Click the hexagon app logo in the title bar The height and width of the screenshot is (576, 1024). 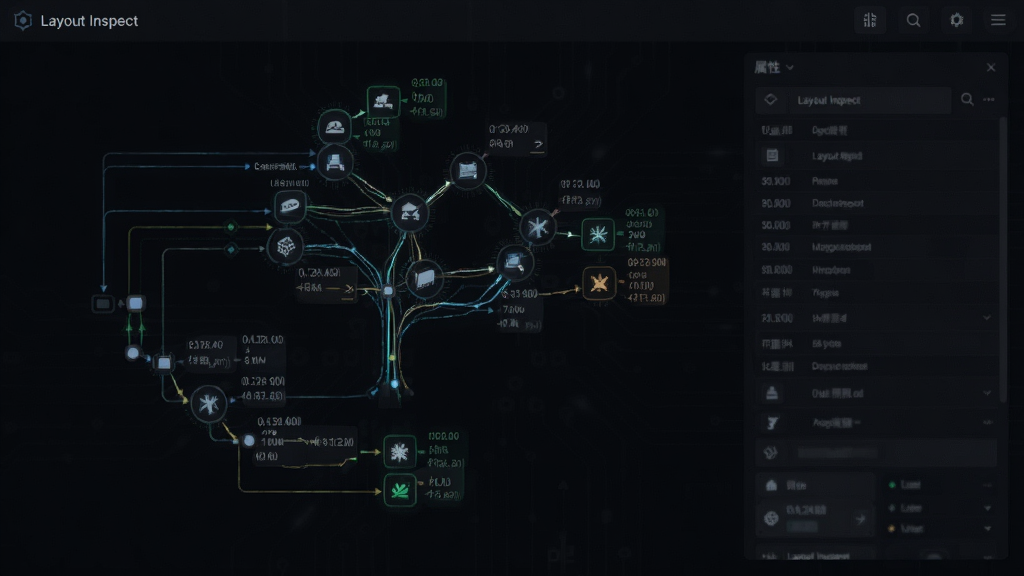(23, 21)
